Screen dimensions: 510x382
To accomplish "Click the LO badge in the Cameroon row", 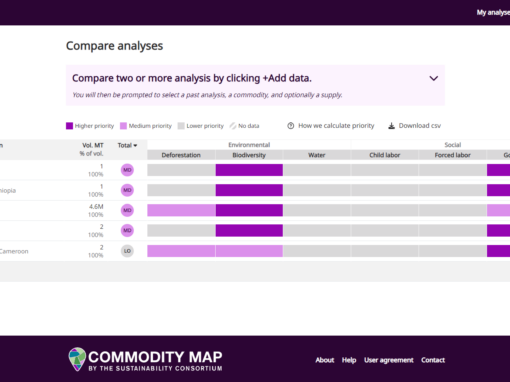I will (x=127, y=251).
